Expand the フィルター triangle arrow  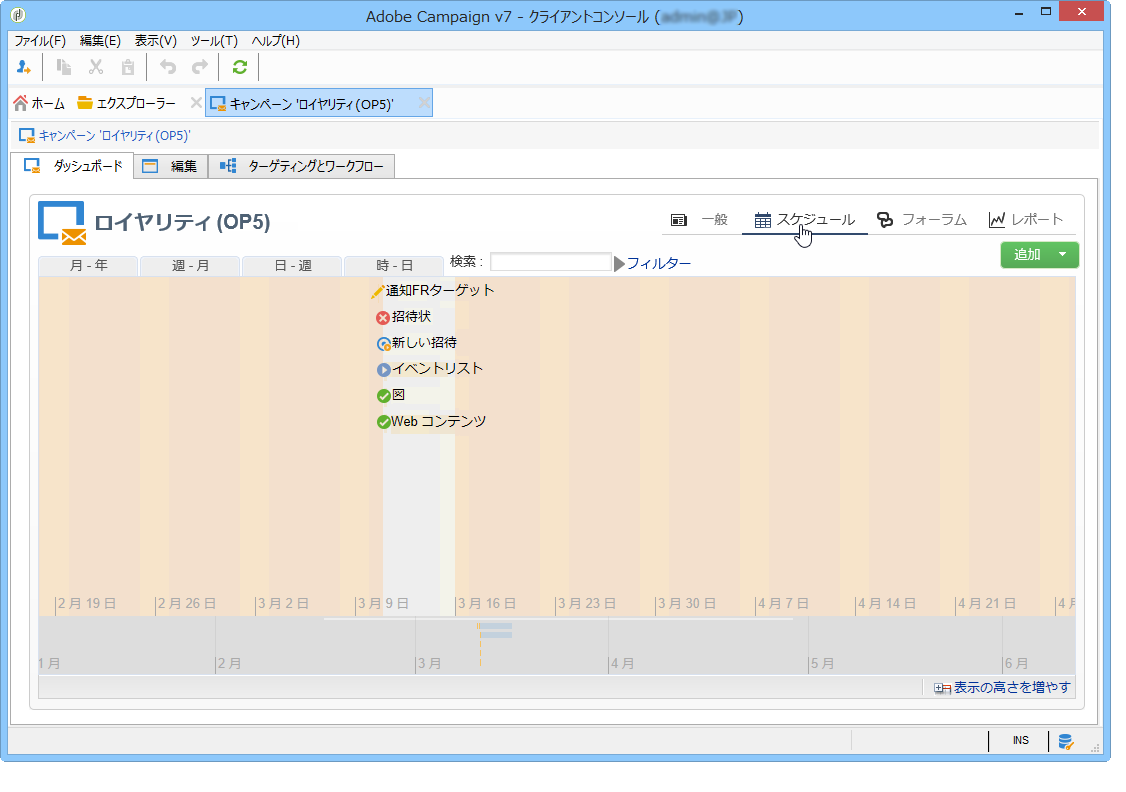619,264
